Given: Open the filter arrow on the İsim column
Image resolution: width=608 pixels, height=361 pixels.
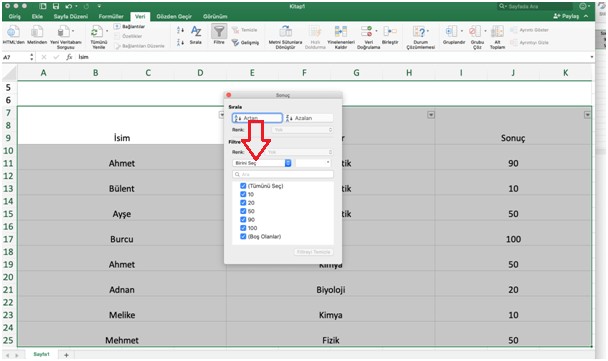Looking at the screenshot, I should (221, 115).
